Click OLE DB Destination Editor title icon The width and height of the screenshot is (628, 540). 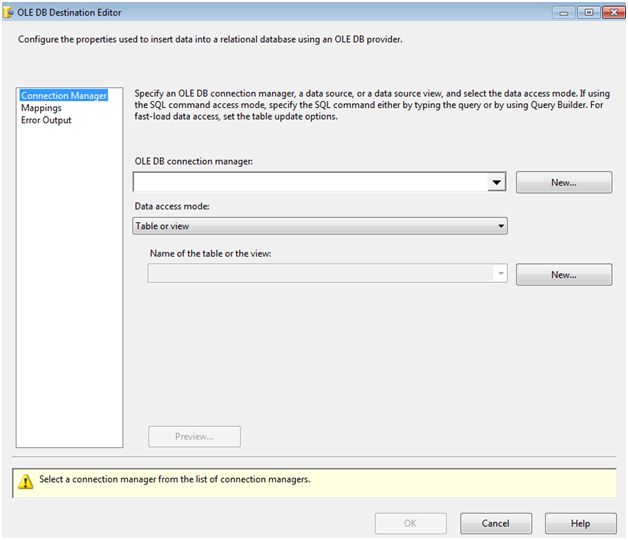click(x=8, y=12)
